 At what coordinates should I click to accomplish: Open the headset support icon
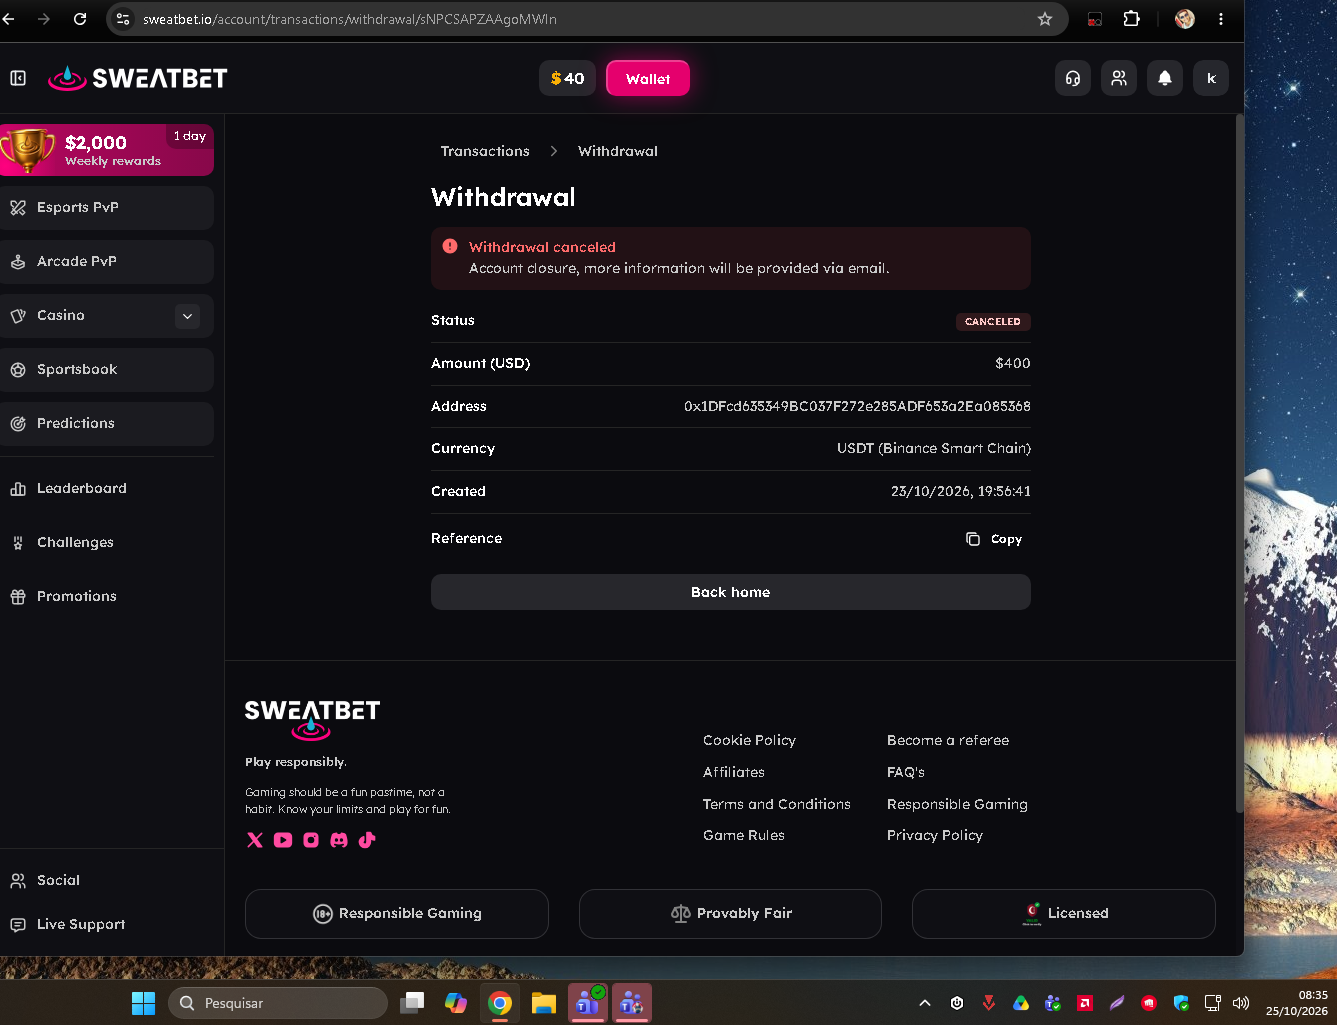tap(1073, 78)
